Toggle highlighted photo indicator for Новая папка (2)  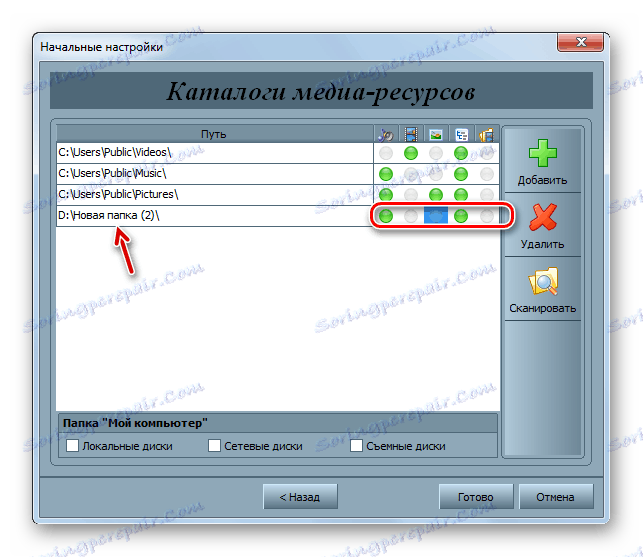[436, 216]
